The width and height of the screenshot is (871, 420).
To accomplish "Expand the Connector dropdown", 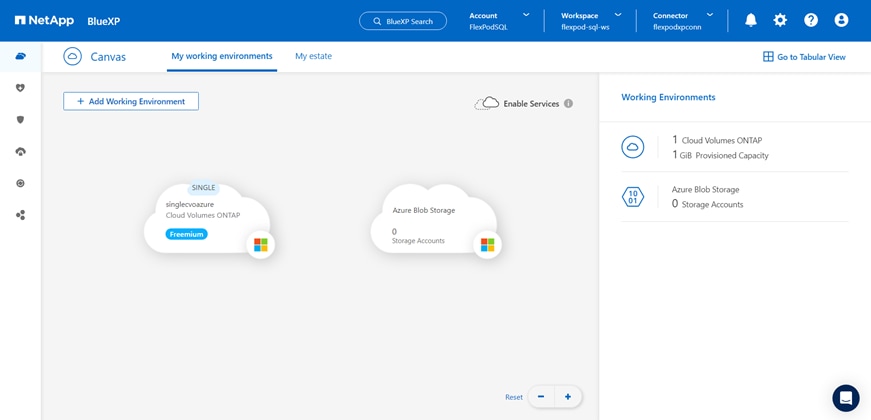I will pyautogui.click(x=709, y=15).
